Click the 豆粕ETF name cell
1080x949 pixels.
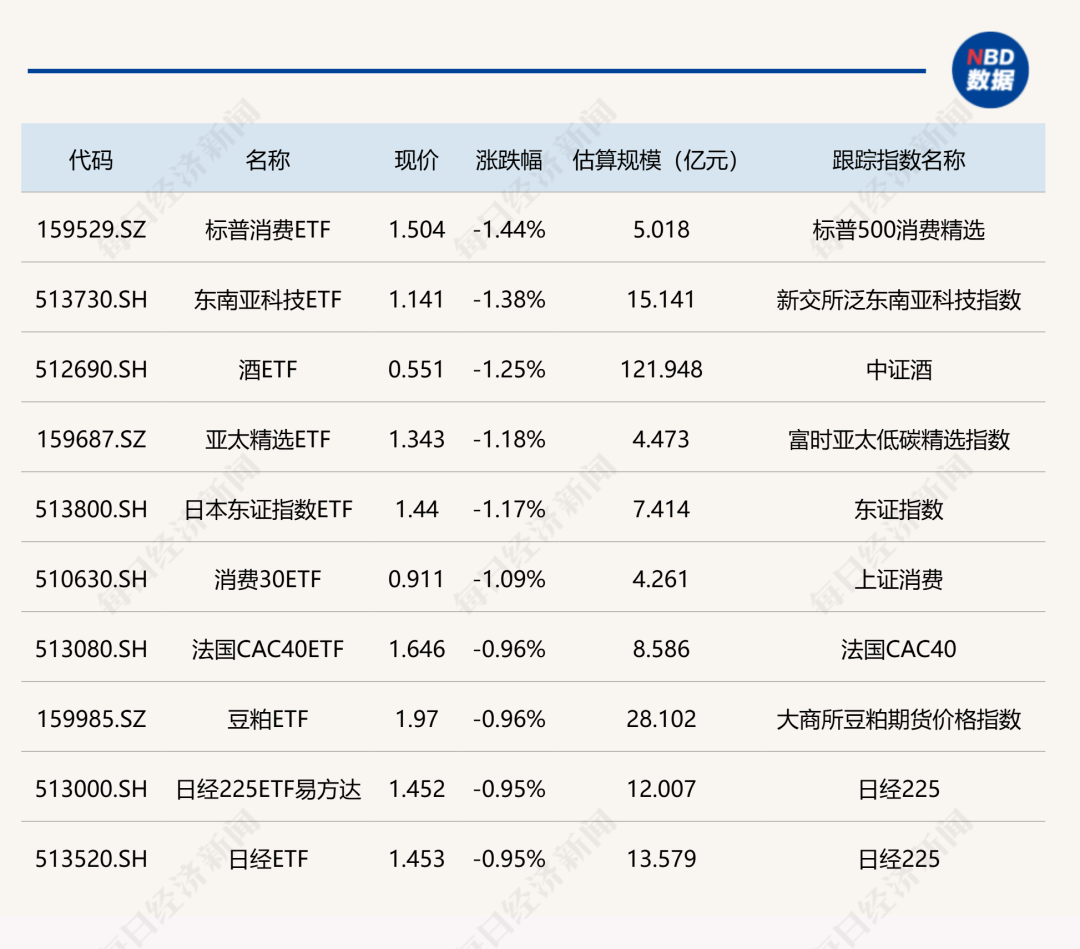pyautogui.click(x=267, y=720)
